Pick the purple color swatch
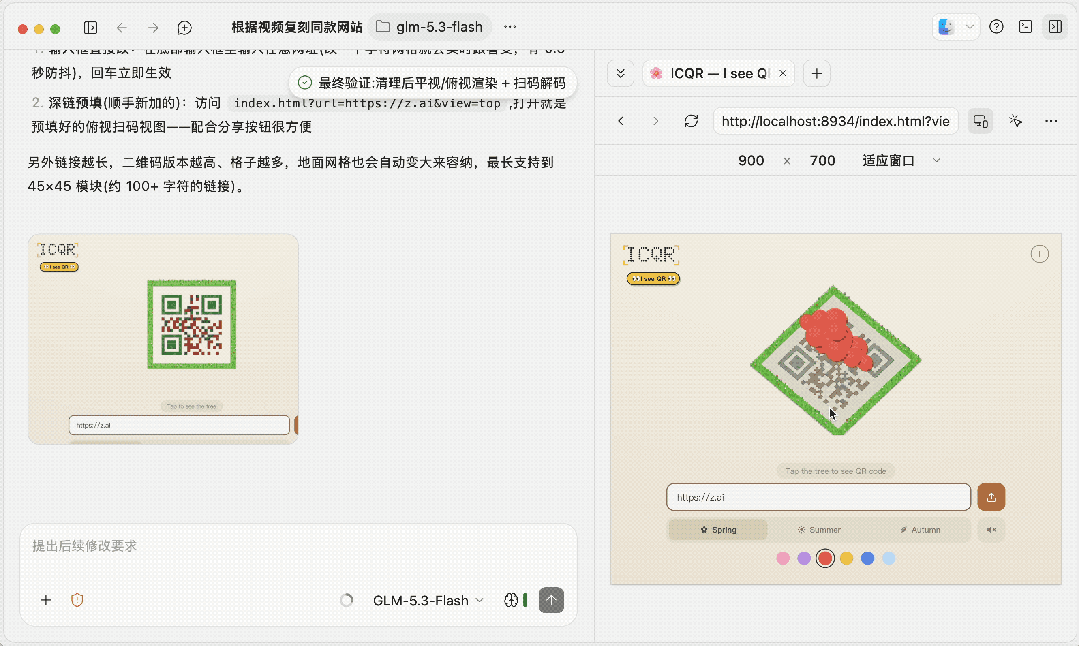 coord(804,559)
